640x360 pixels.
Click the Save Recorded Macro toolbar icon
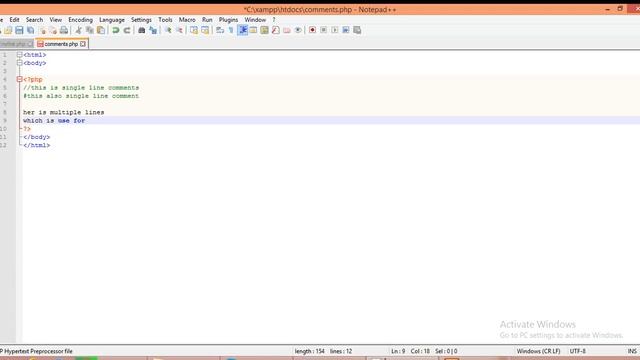357,30
